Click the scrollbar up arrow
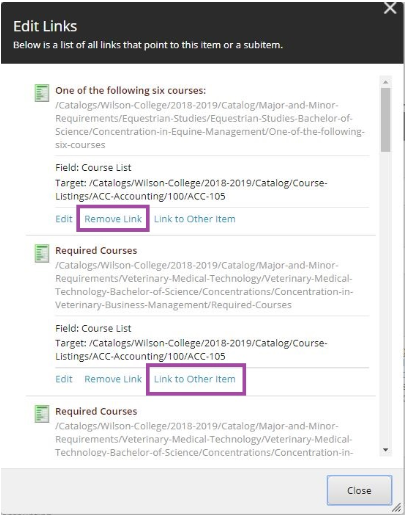The image size is (405, 515). point(386,82)
